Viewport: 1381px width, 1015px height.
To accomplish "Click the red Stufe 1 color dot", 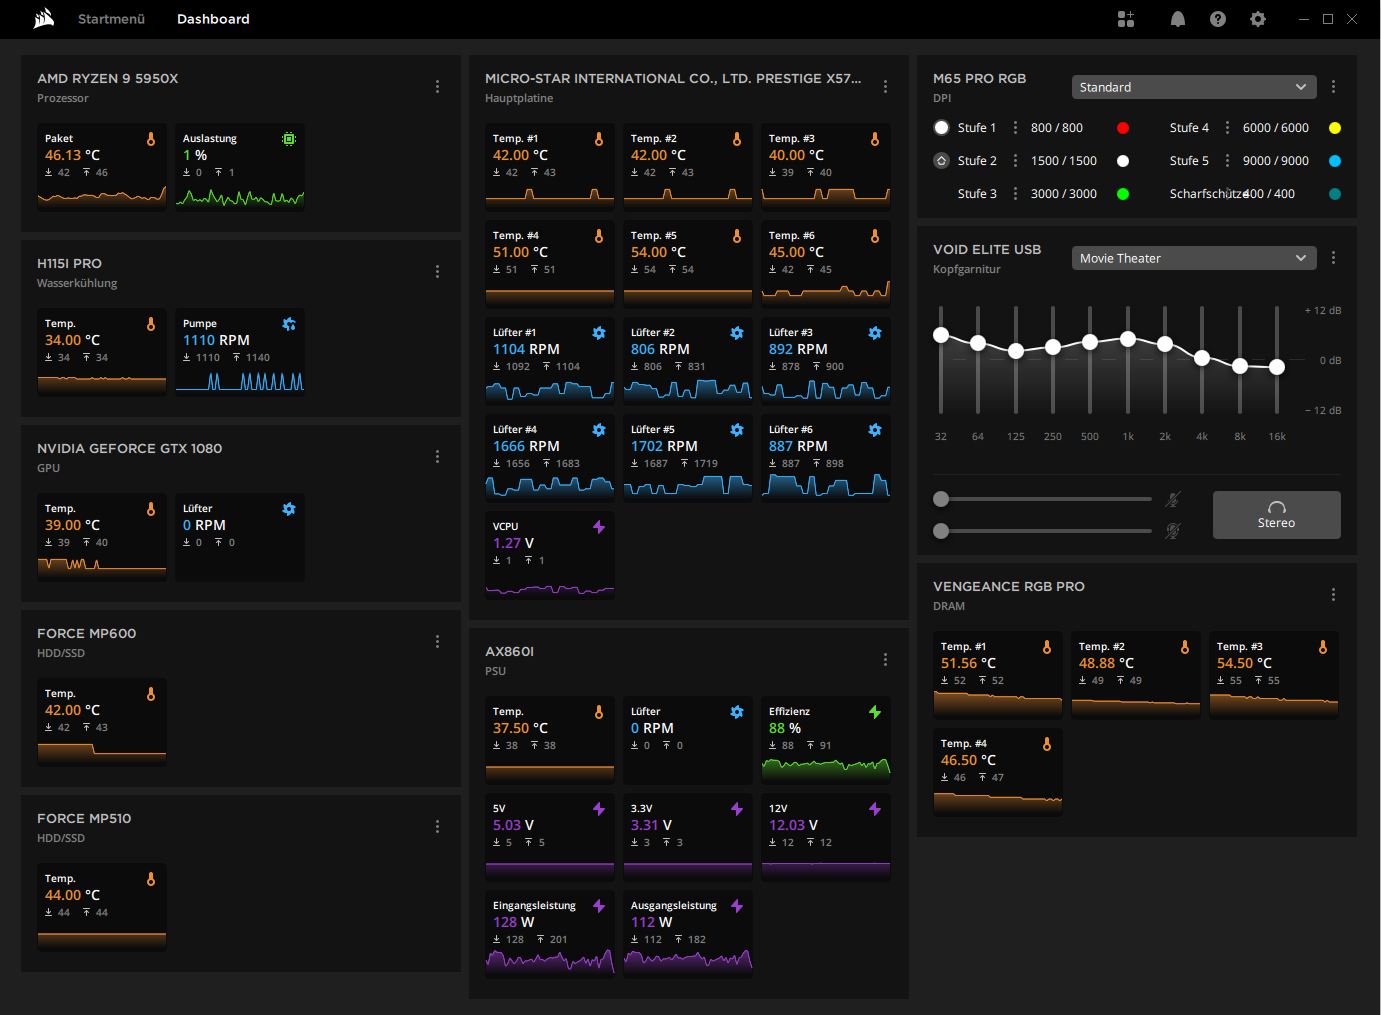I will (x=1123, y=128).
